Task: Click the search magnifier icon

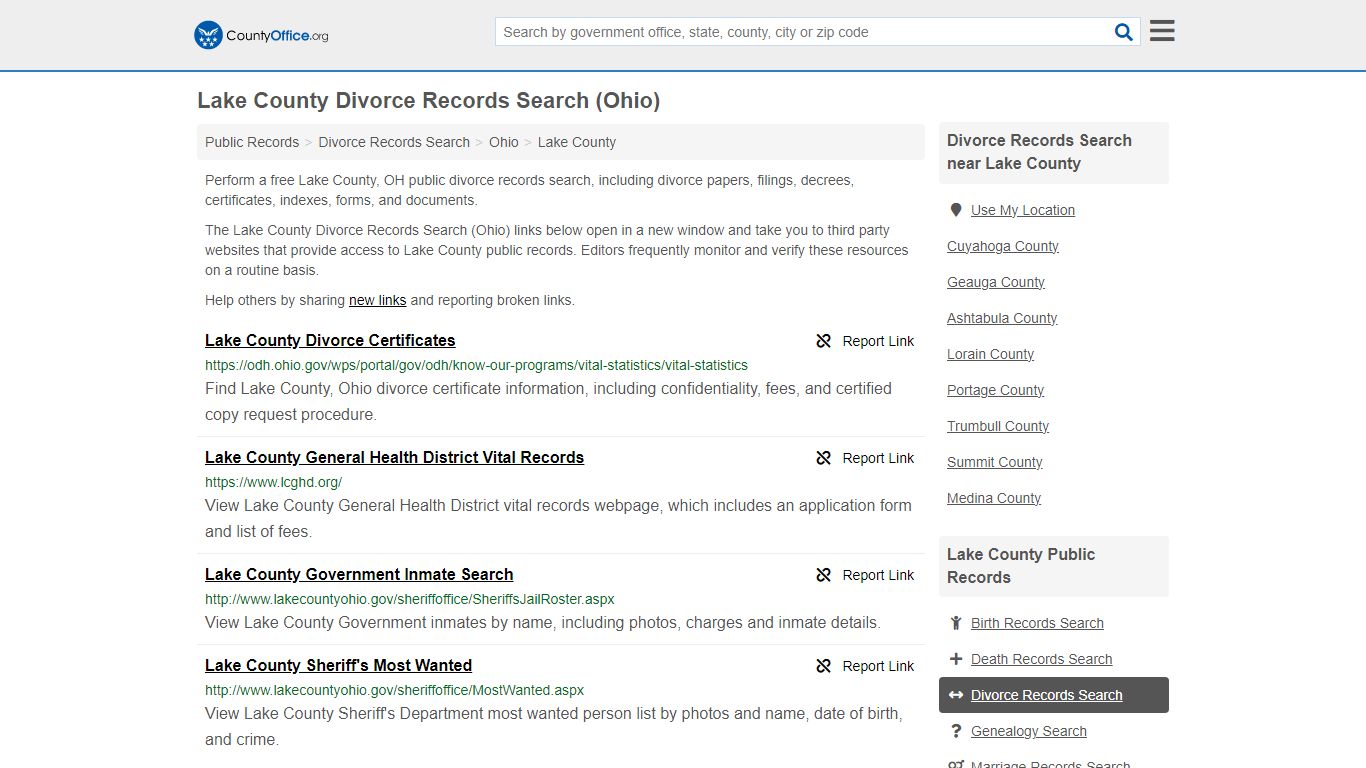Action: tap(1124, 32)
